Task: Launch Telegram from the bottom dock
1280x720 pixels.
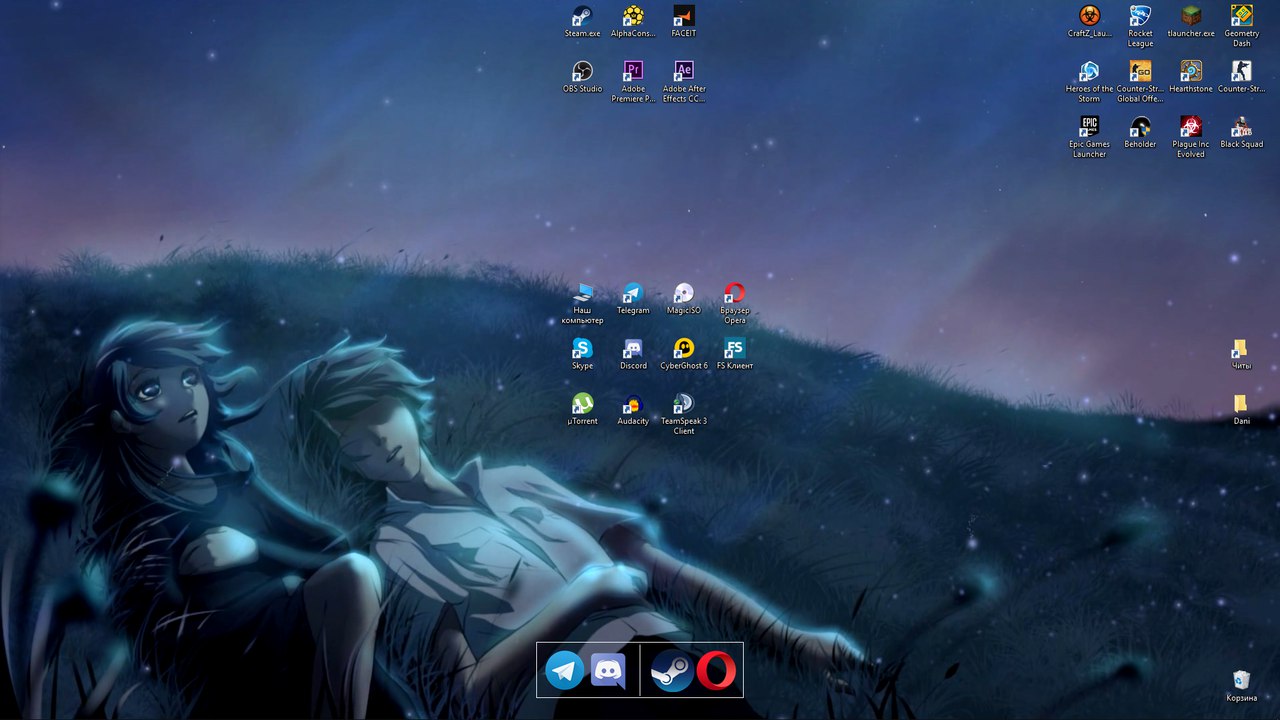Action: (x=565, y=670)
